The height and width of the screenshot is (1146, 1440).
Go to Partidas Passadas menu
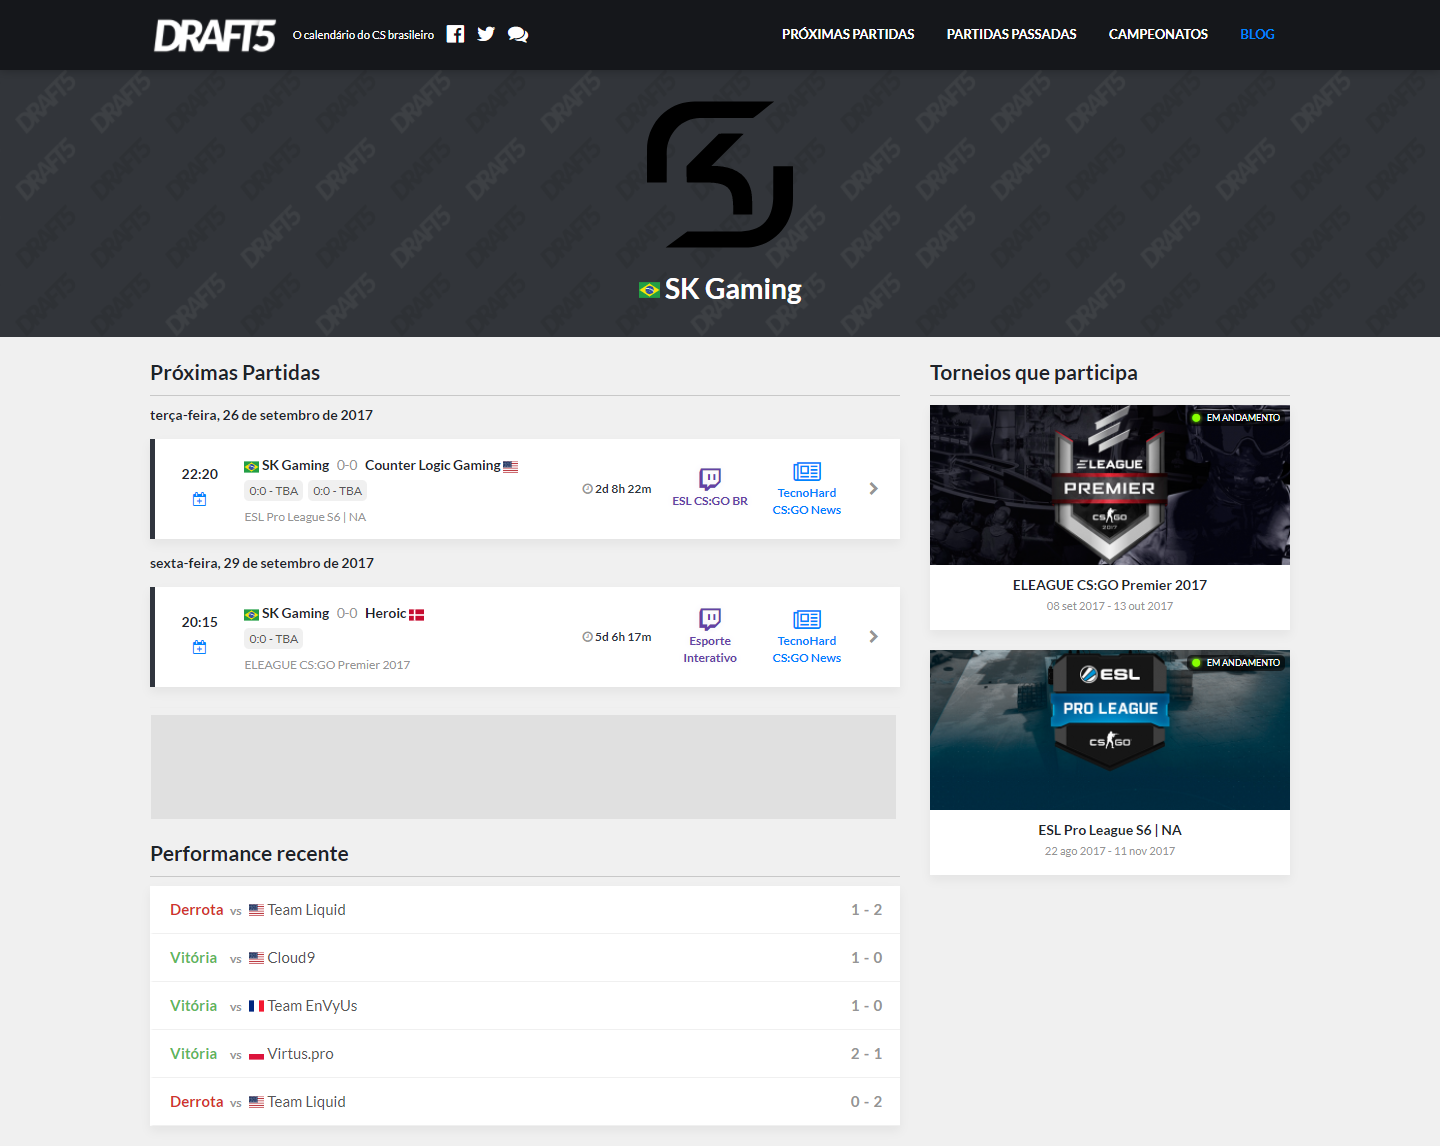tap(1012, 34)
